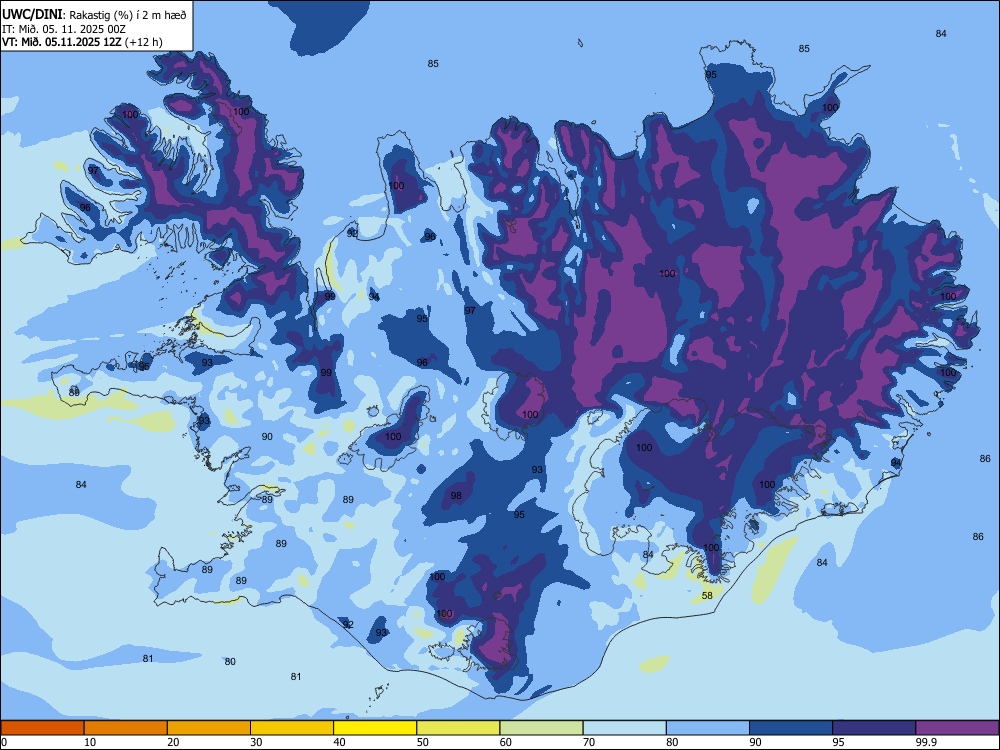This screenshot has height=750, width=1000.
Task: Click the legend tick label 60
Action: tap(506, 742)
